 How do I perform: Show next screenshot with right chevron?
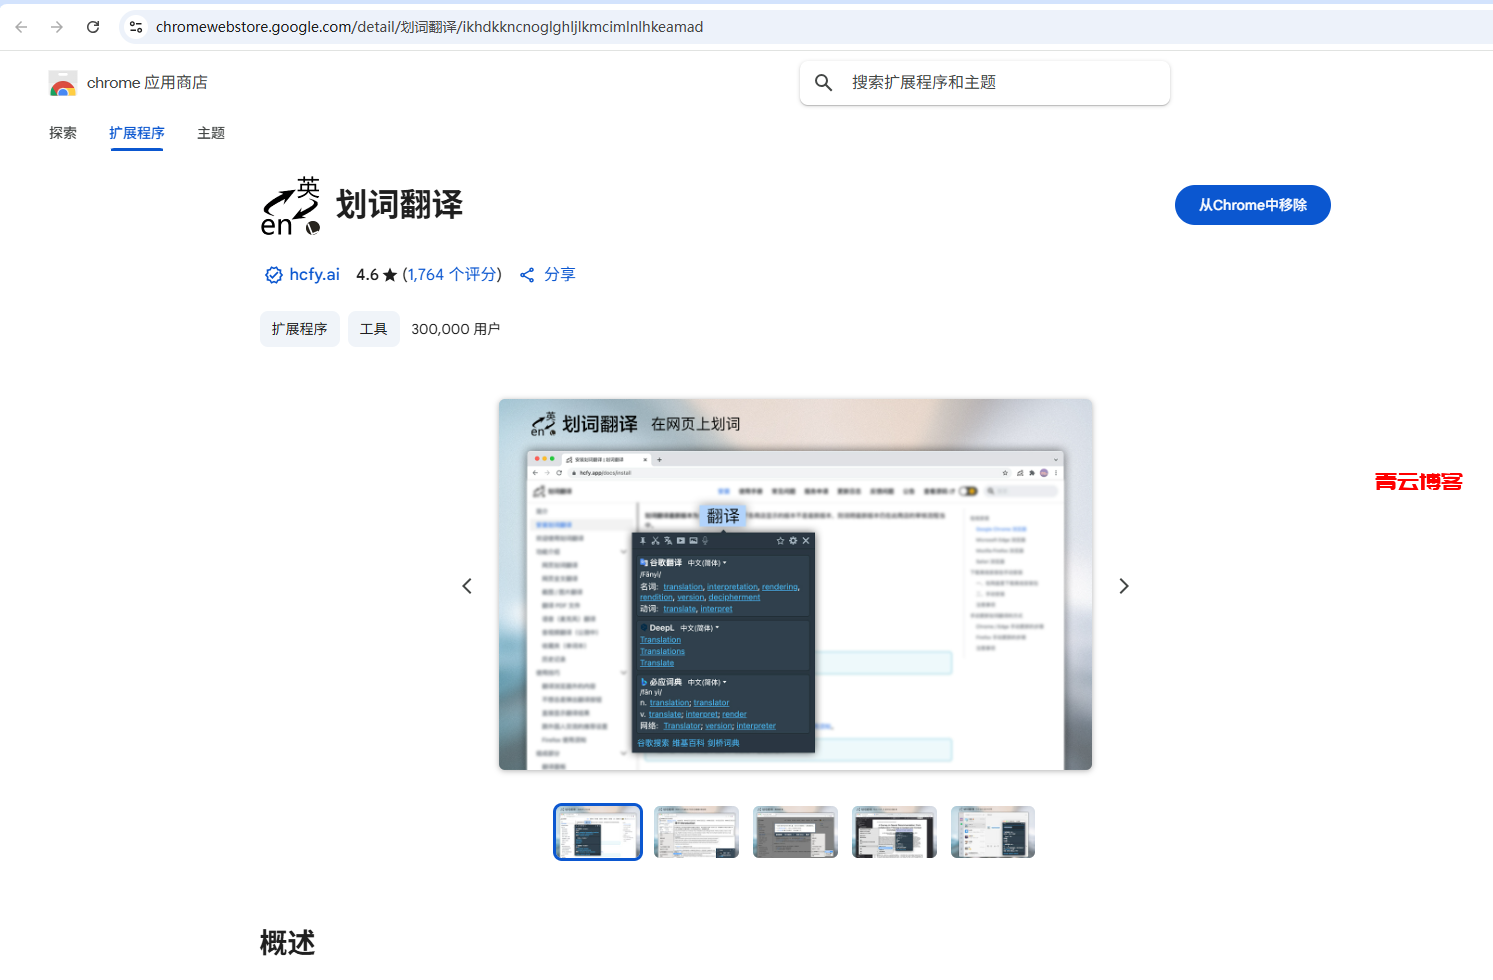(1124, 586)
